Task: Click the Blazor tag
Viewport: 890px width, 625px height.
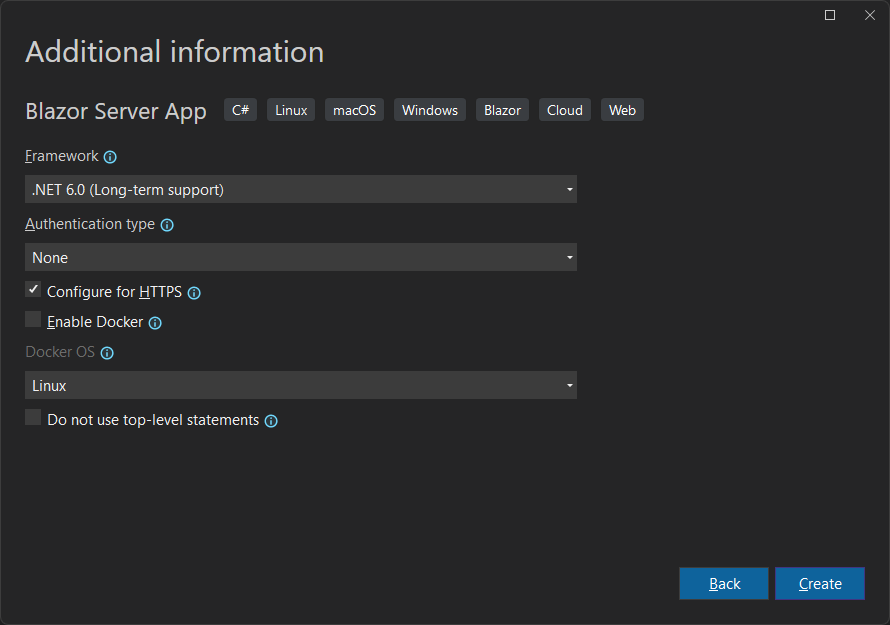Action: [x=502, y=110]
